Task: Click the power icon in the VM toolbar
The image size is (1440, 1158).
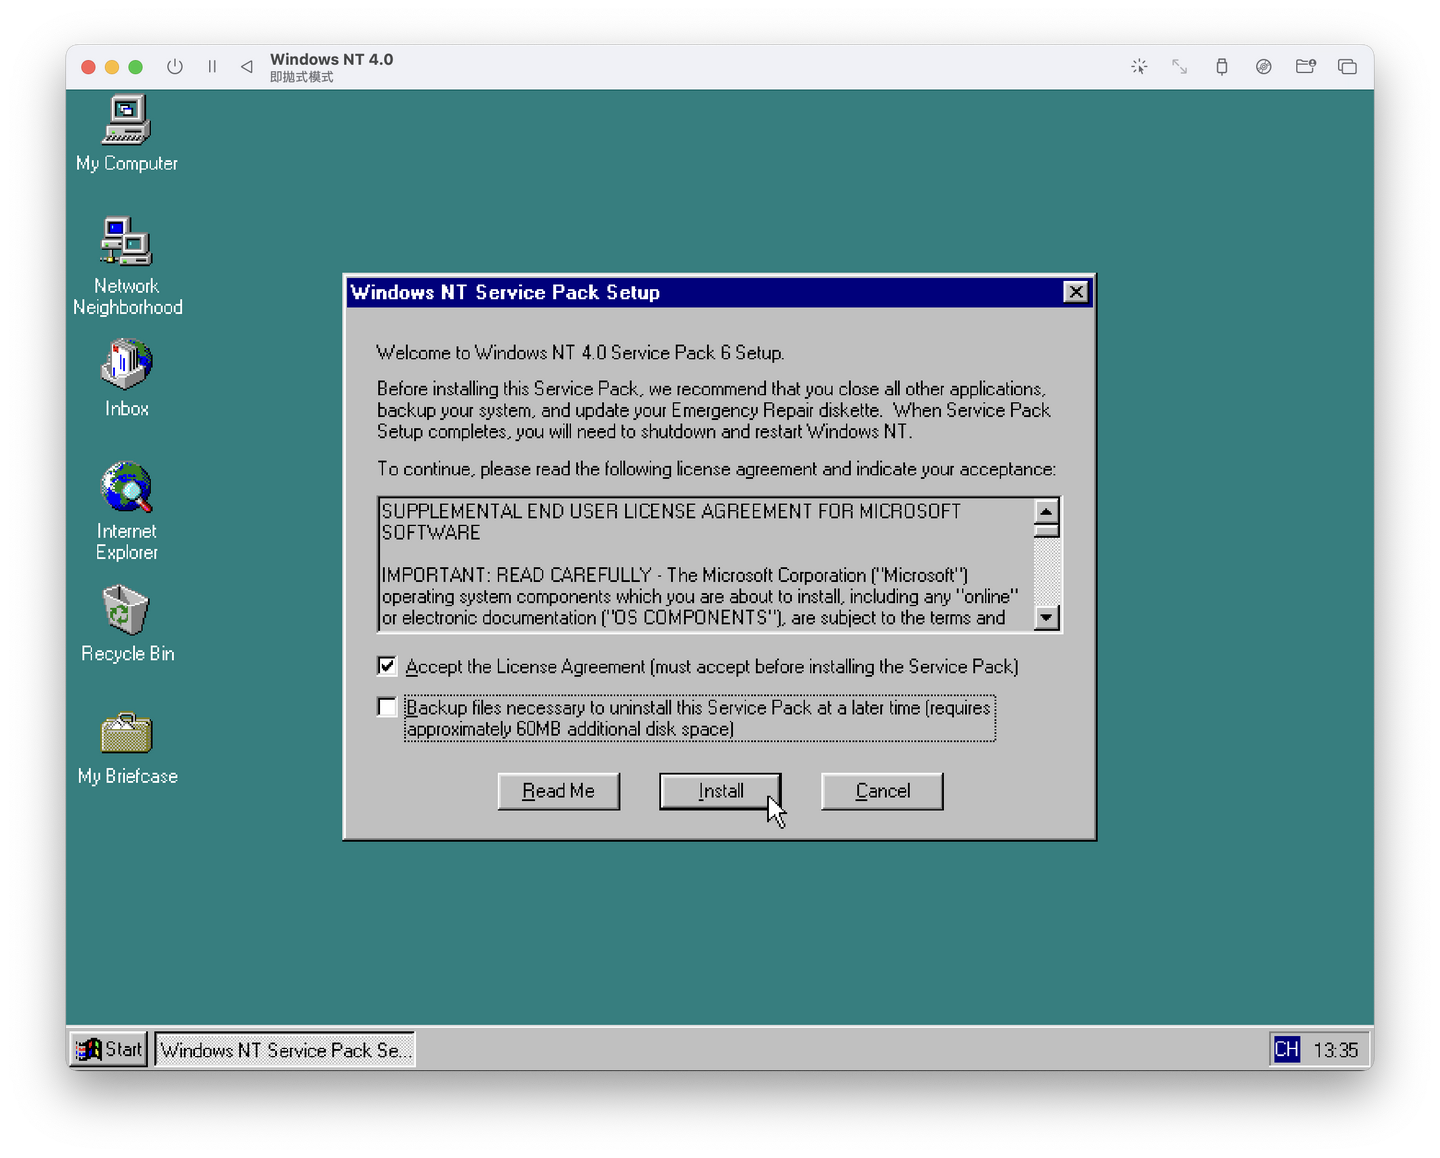Action: tap(175, 66)
